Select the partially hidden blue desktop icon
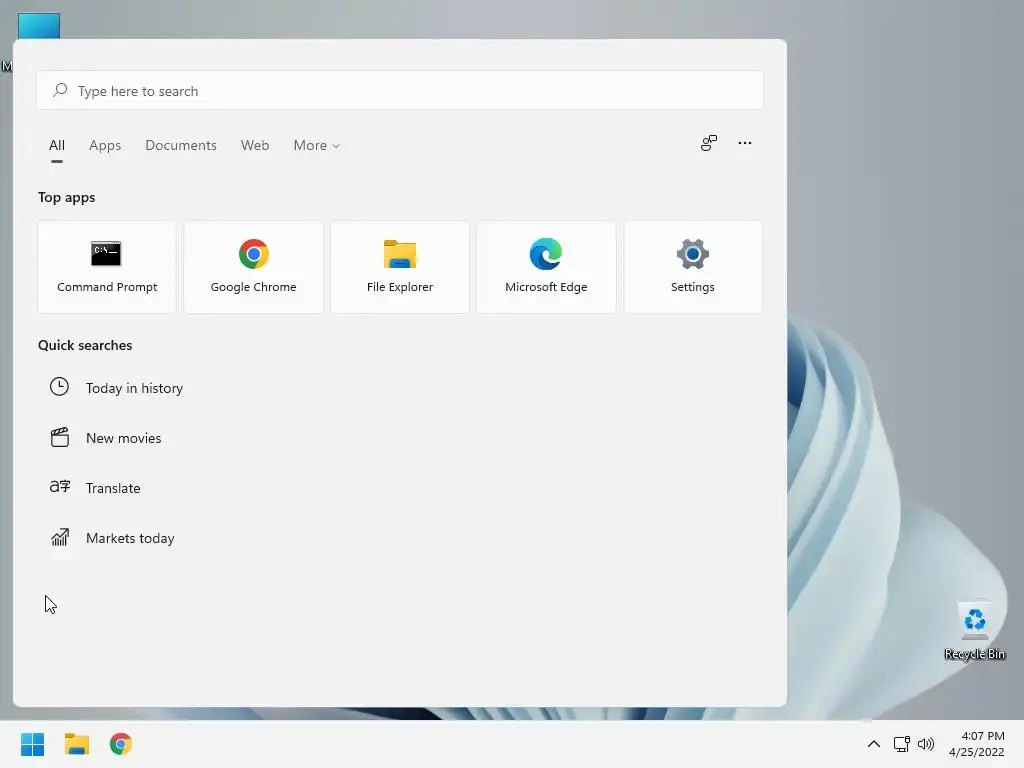 tap(39, 26)
